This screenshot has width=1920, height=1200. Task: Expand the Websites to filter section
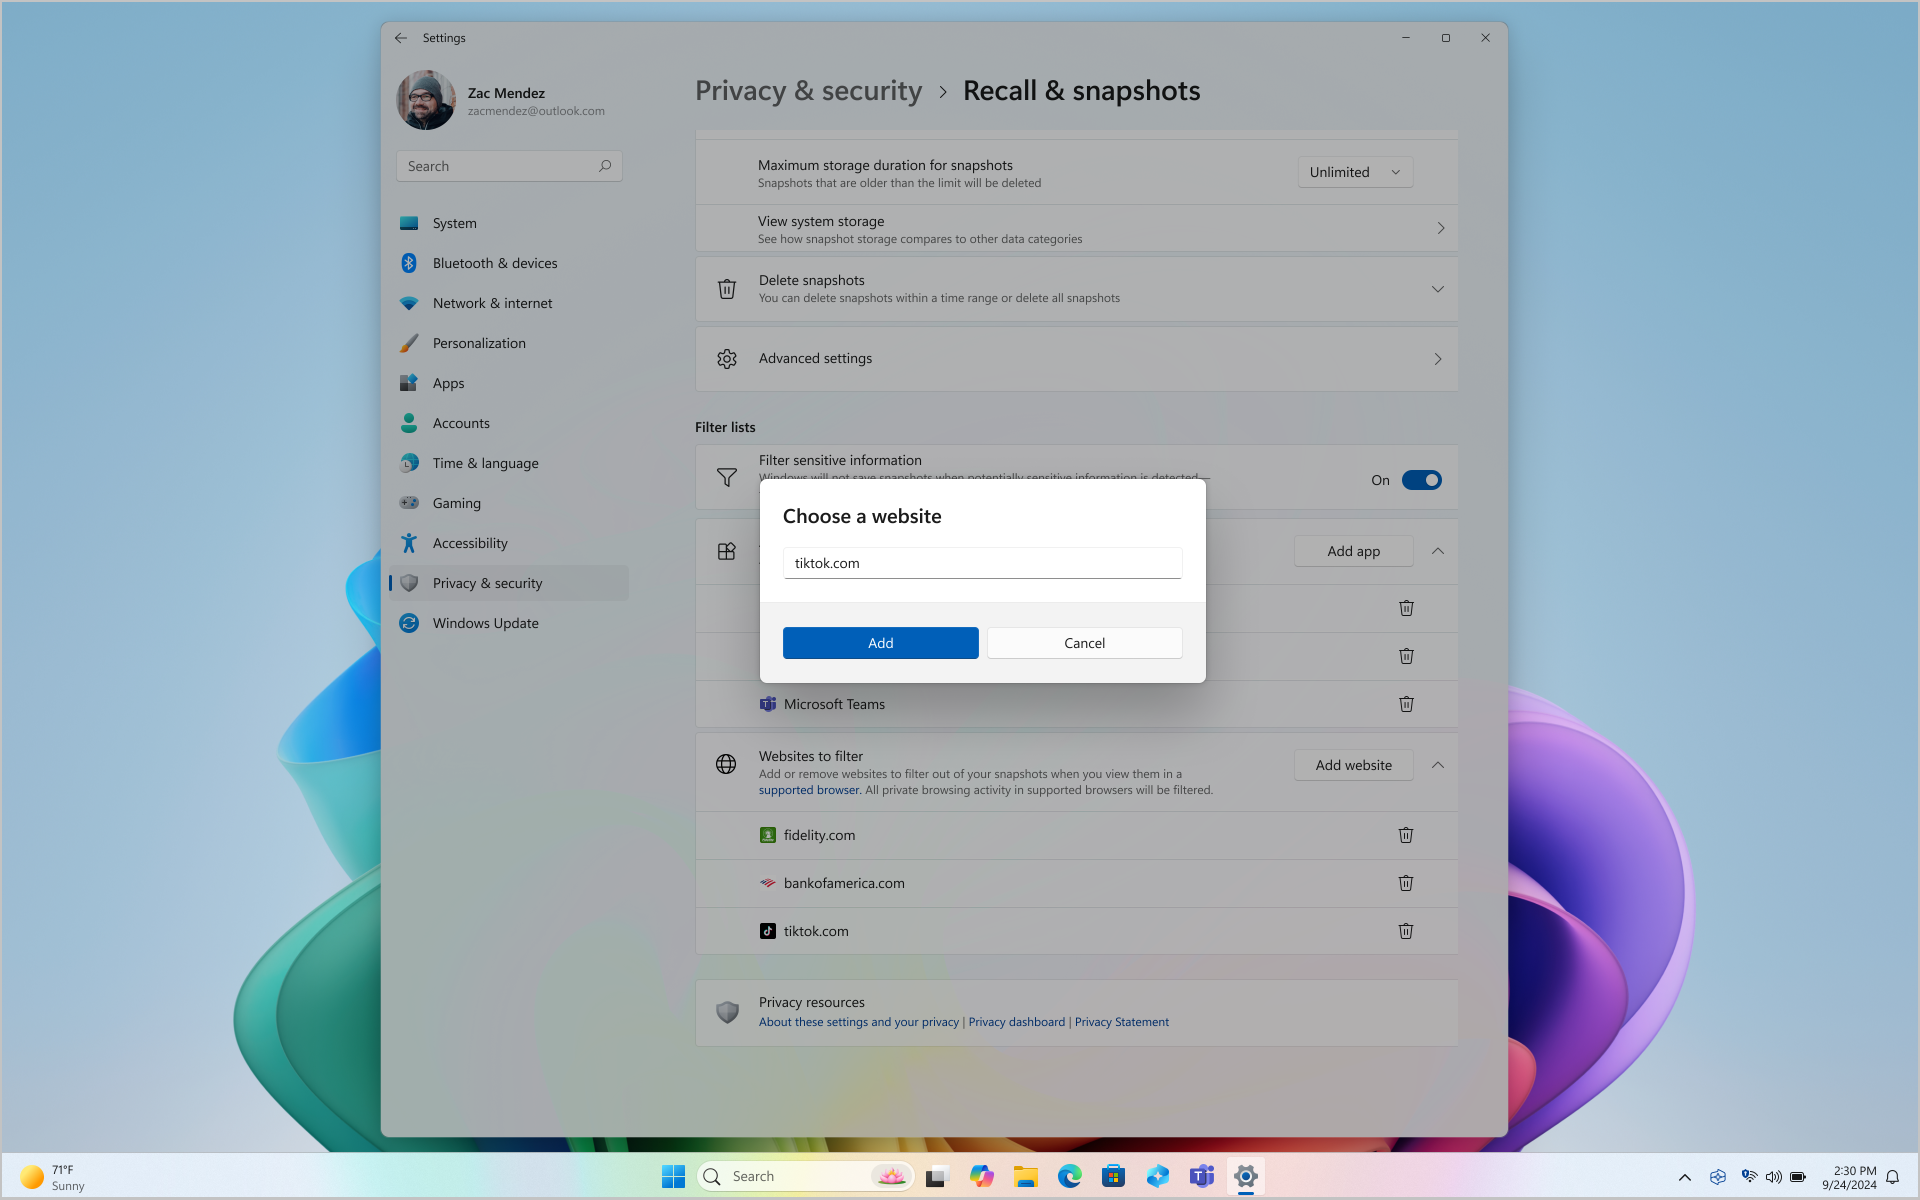pyautogui.click(x=1436, y=763)
